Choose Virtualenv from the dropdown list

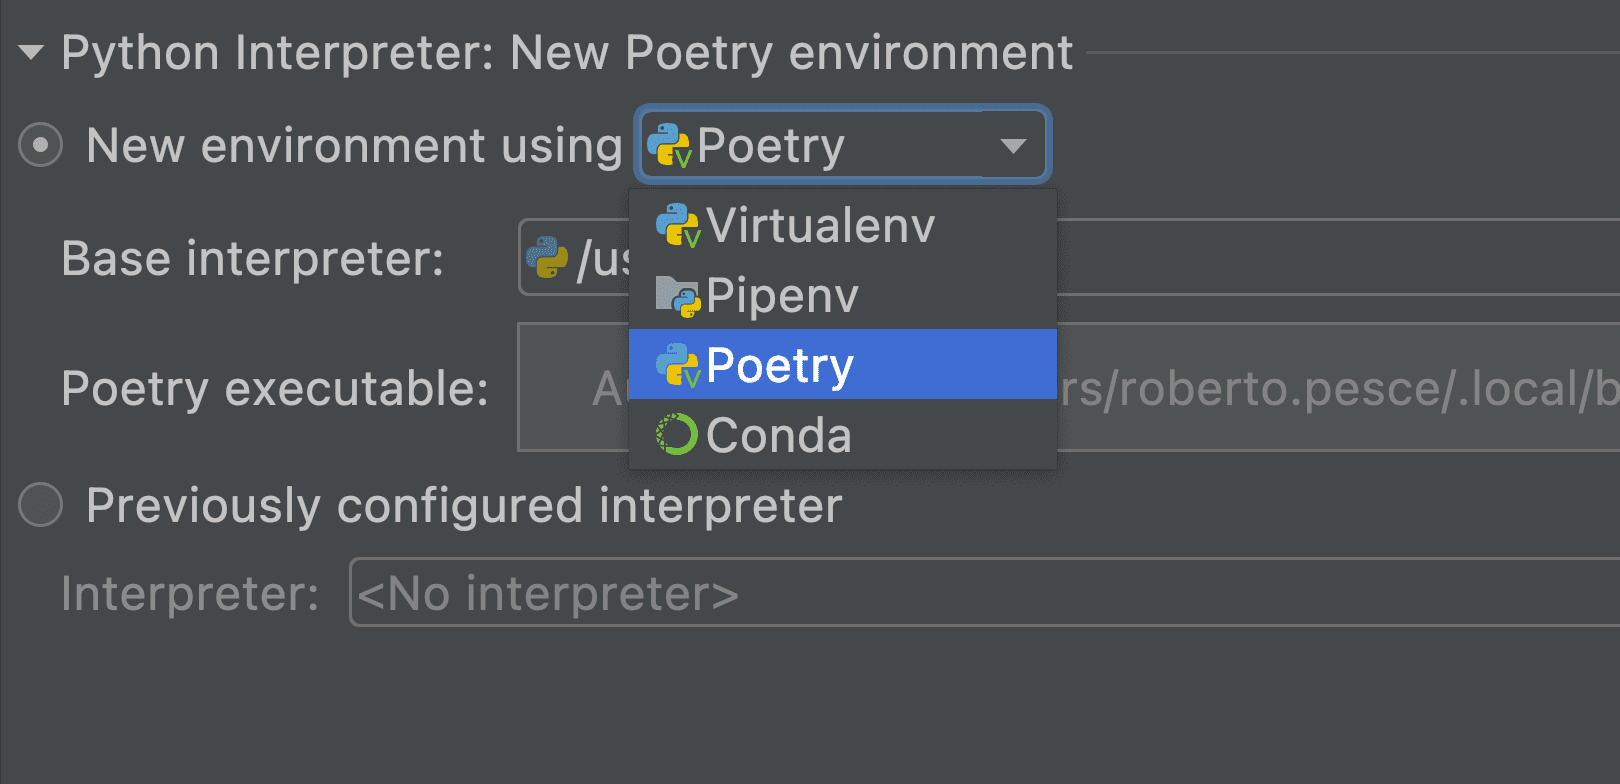click(843, 225)
